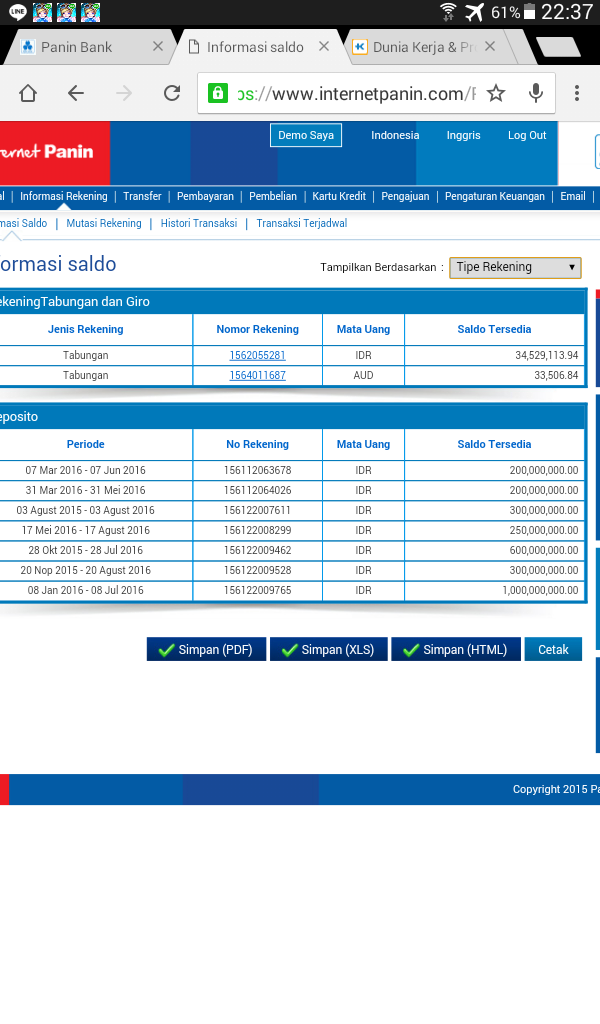Image resolution: width=600 pixels, height=1024 pixels.
Task: Go back with the back arrow
Action: tap(76, 93)
